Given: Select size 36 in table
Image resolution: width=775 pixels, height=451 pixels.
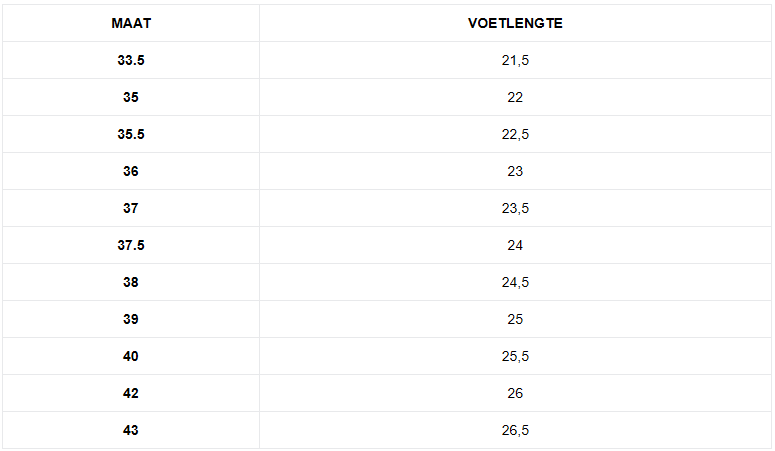Looking at the screenshot, I should tap(131, 171).
